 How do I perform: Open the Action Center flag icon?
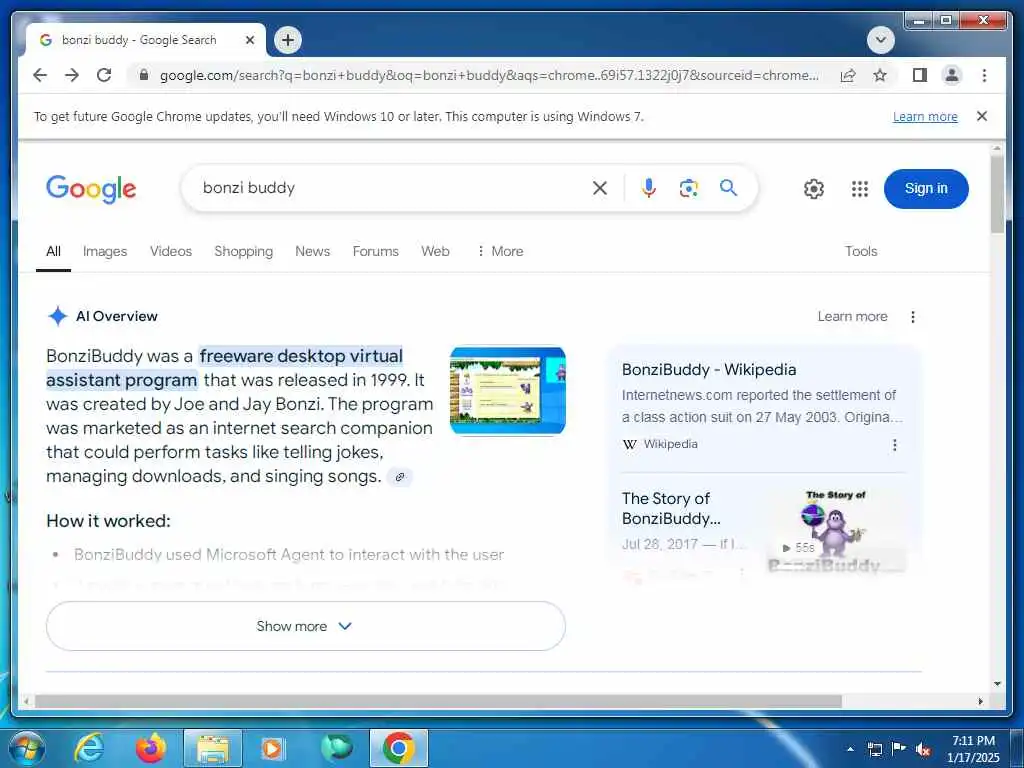click(899, 749)
